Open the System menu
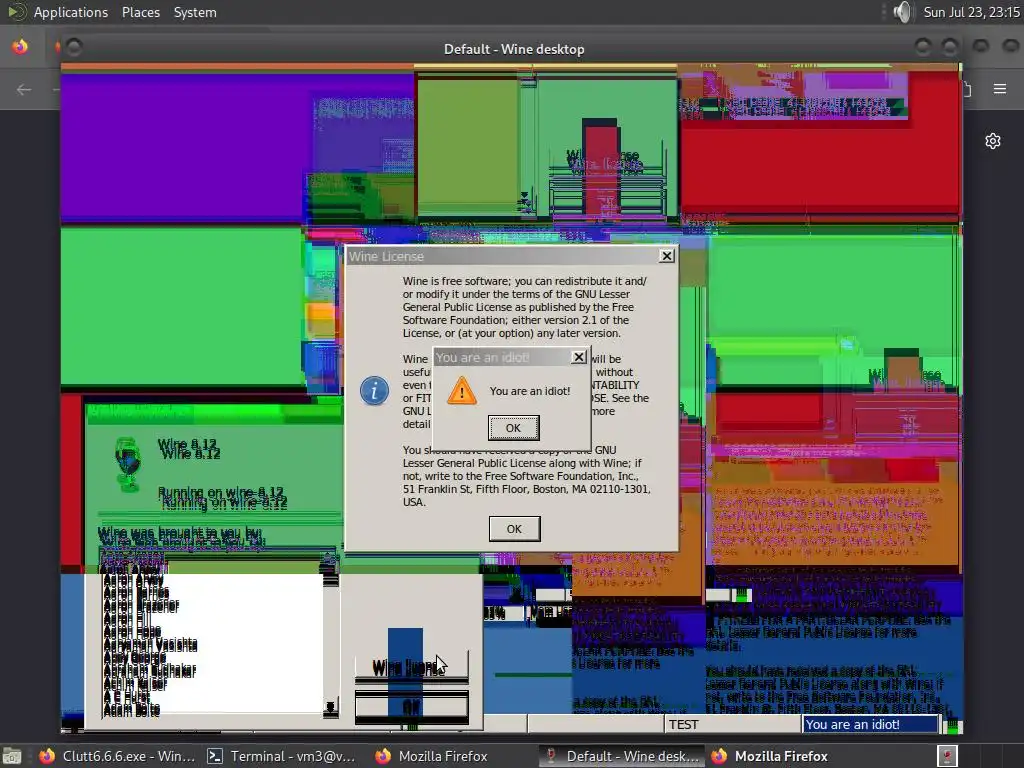The height and width of the screenshot is (768, 1024). point(195,12)
